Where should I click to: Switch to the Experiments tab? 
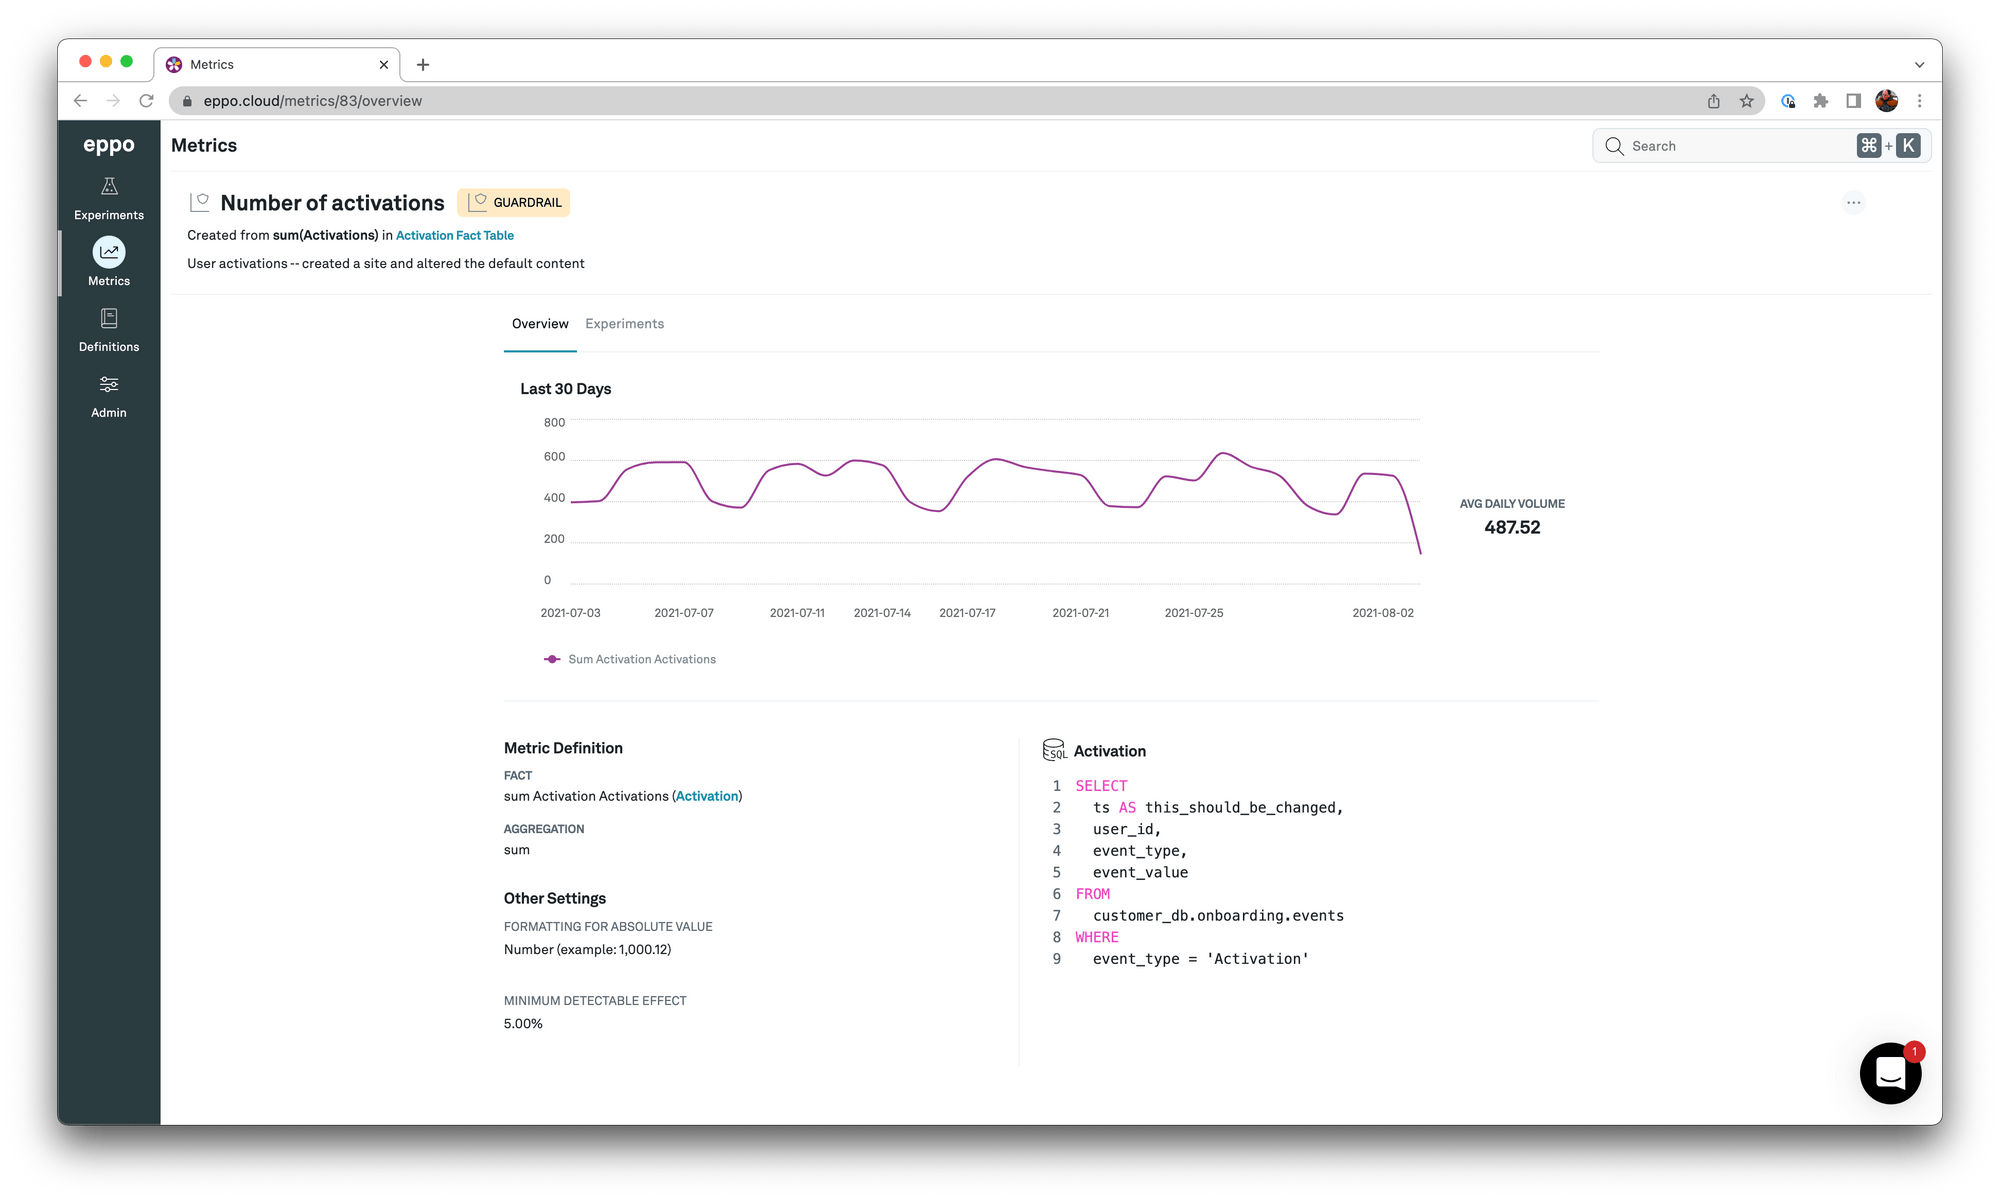point(625,323)
